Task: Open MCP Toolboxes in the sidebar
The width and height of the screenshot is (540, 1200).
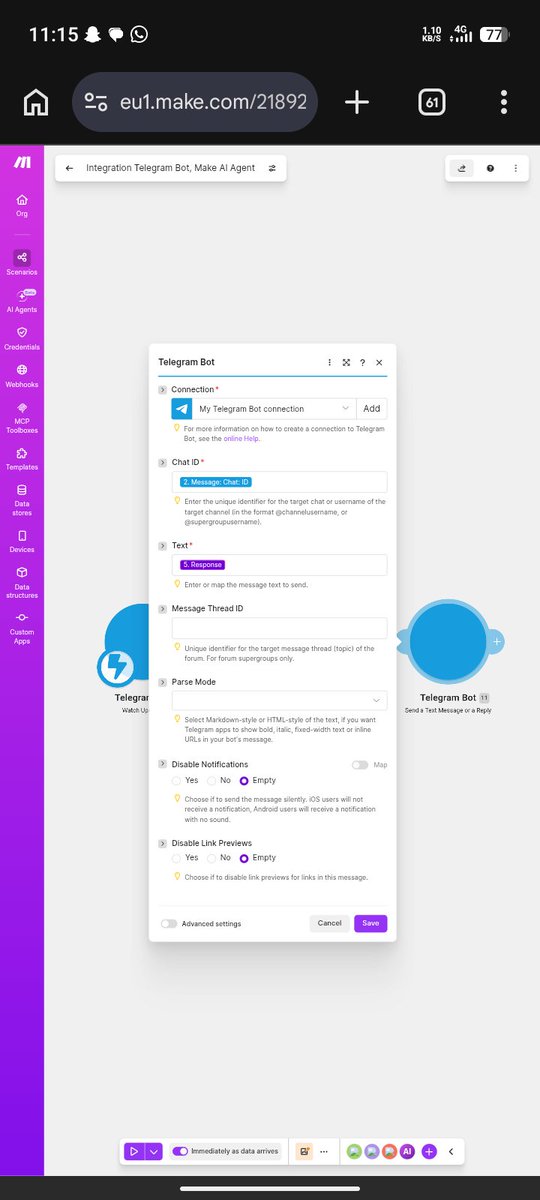Action: 22,416
